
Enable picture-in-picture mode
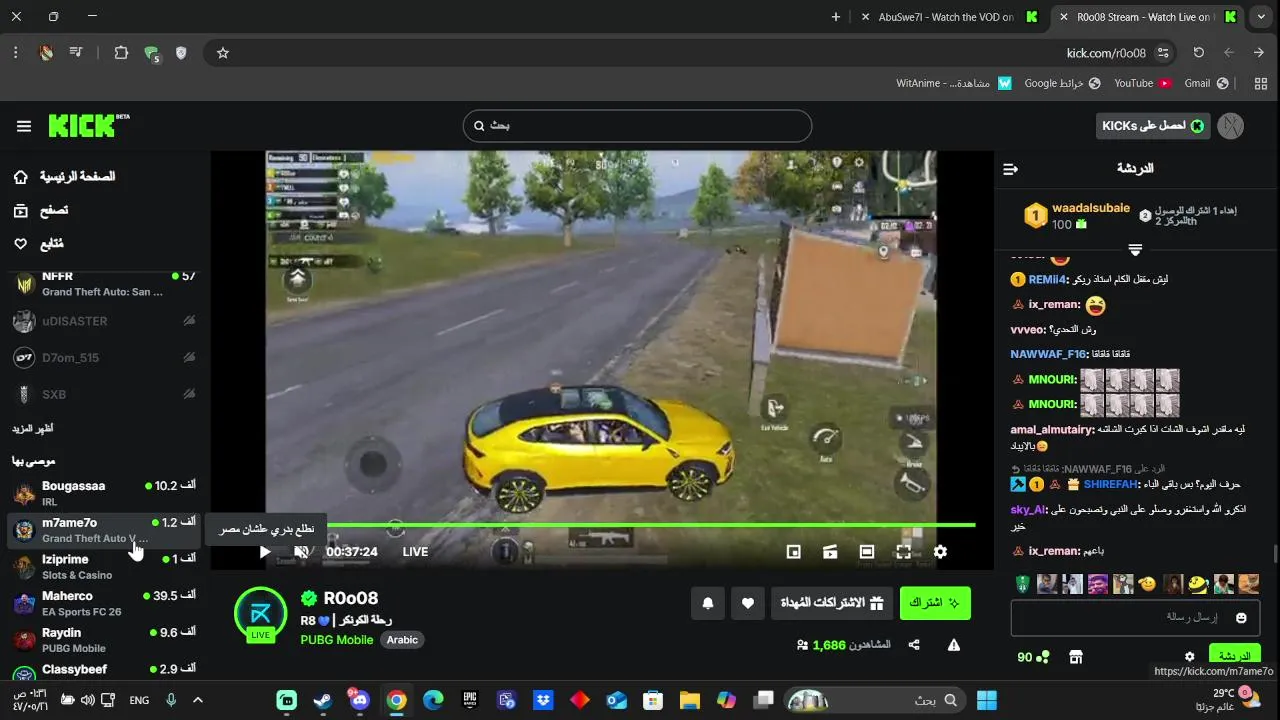tap(794, 552)
